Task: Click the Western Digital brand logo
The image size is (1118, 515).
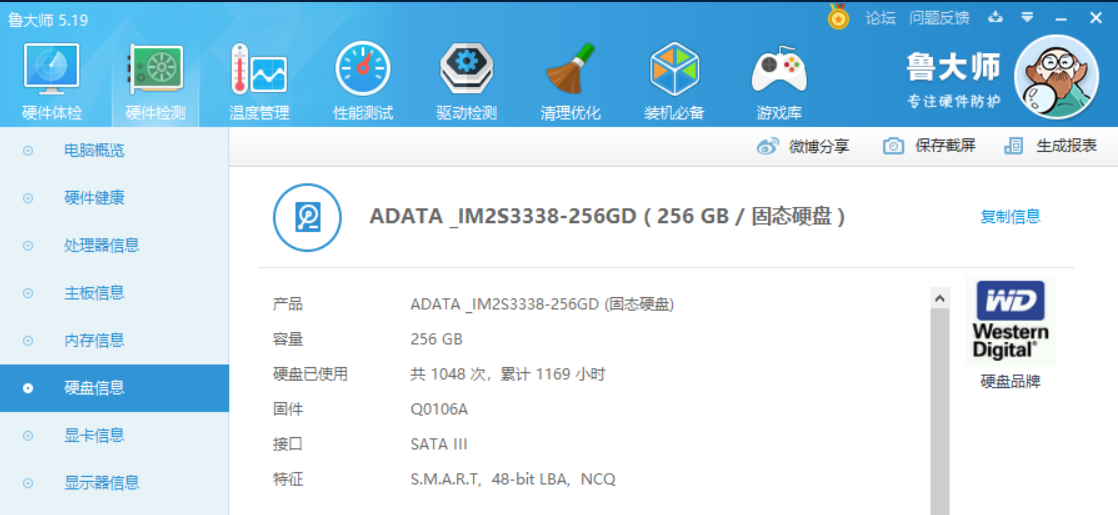Action: [1010, 321]
